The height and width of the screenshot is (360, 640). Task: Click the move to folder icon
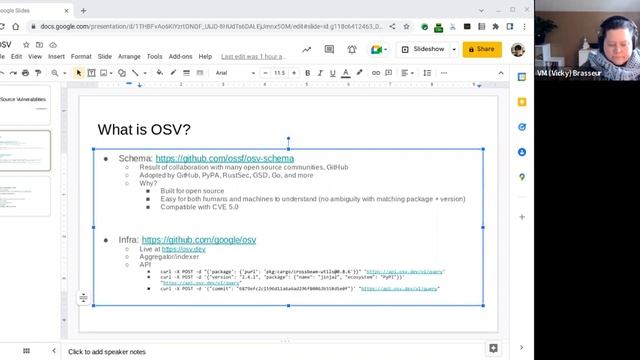point(39,45)
